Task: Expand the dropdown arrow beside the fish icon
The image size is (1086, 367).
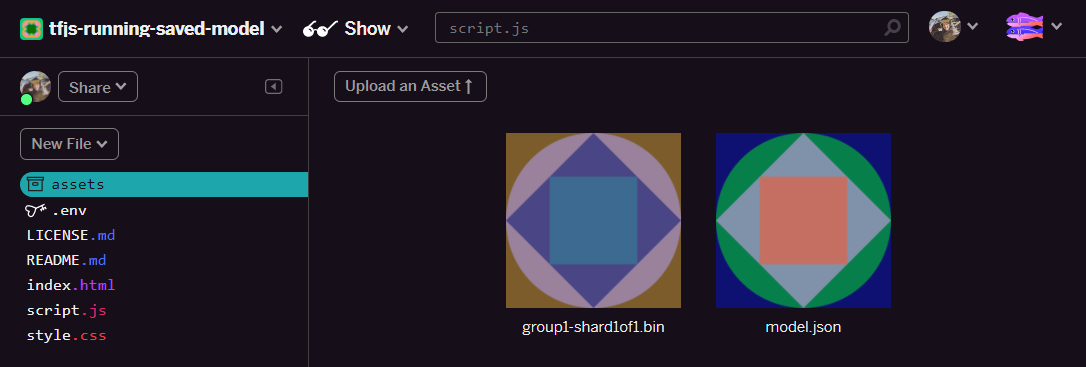Action: (1056, 27)
